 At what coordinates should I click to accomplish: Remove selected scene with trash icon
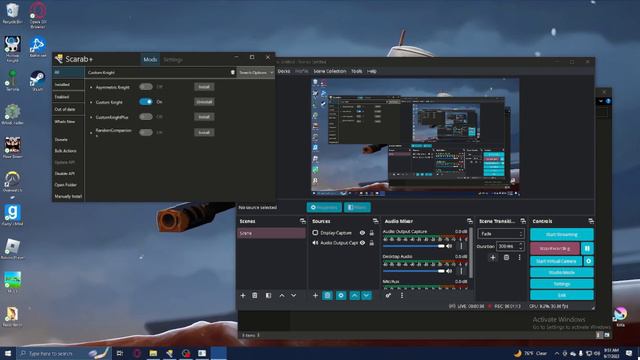tap(255, 296)
